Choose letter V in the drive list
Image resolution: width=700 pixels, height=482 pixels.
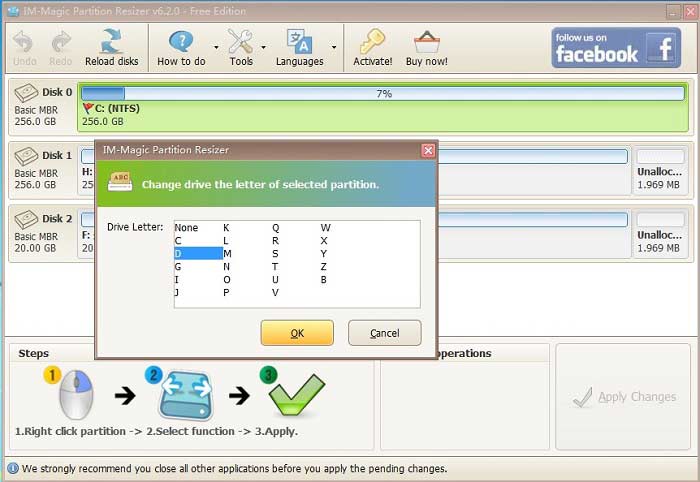click(275, 292)
